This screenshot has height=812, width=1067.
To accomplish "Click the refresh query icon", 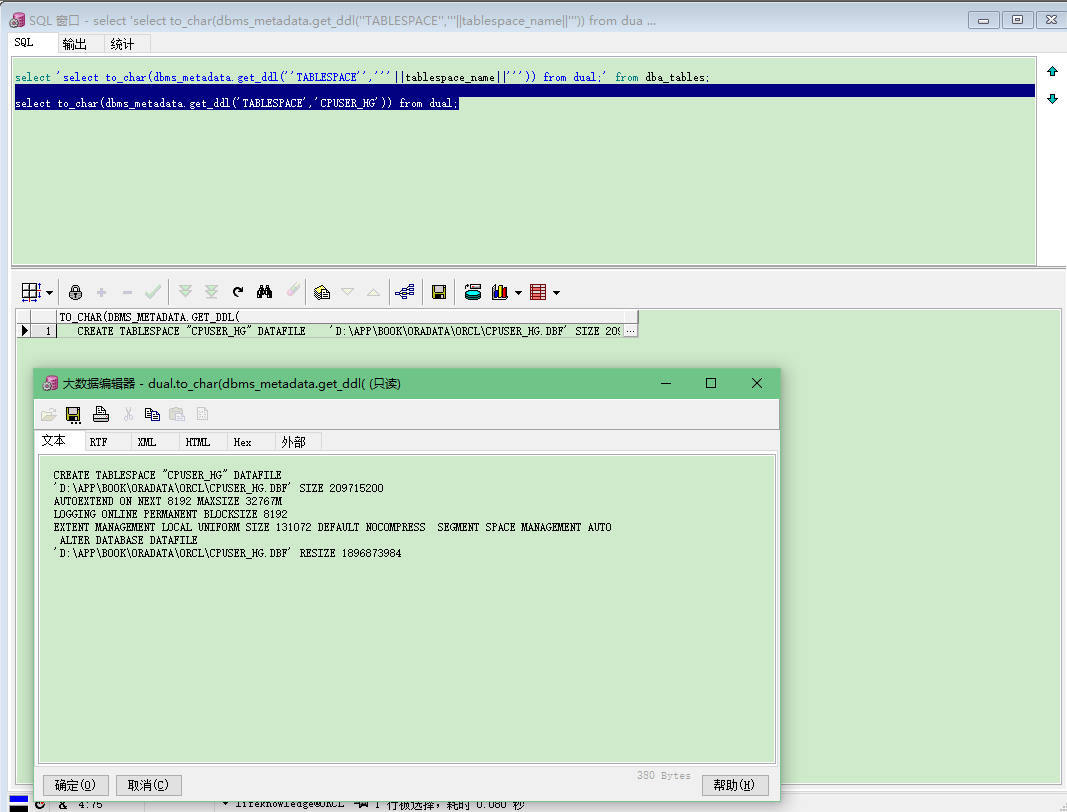I will pyautogui.click(x=237, y=292).
